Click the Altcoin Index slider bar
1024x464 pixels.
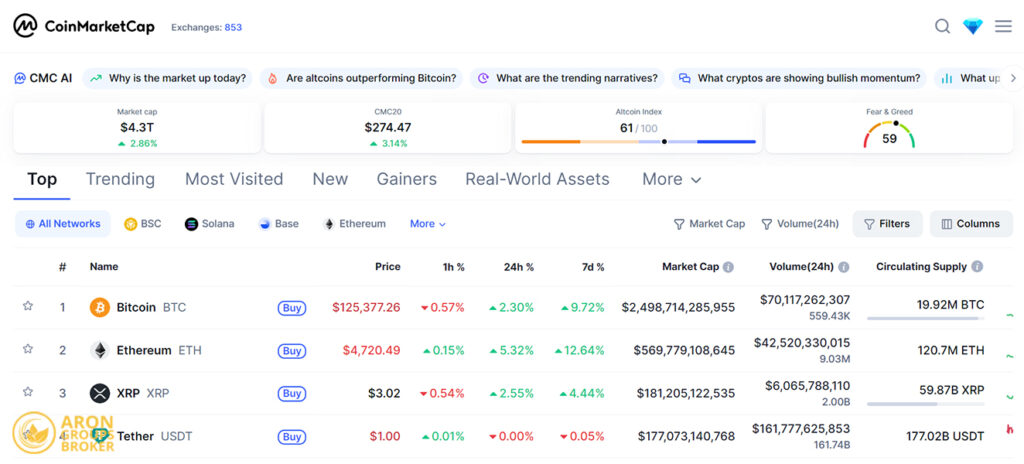click(x=638, y=141)
